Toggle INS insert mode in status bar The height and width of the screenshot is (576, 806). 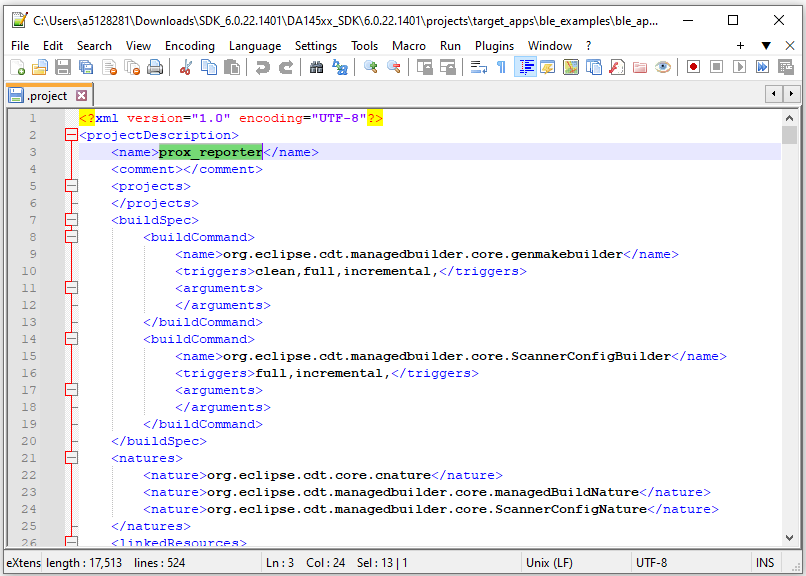pos(765,563)
